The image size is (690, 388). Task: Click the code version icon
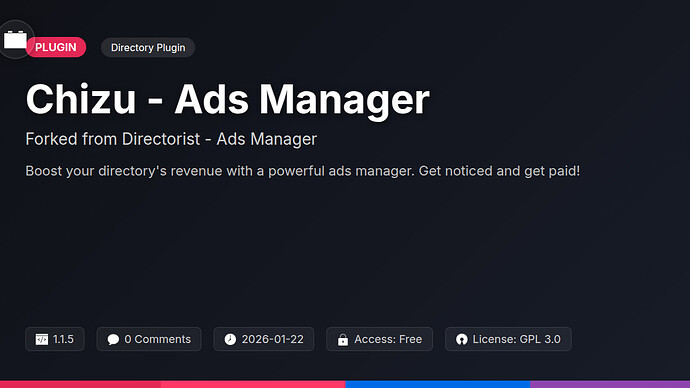42,339
